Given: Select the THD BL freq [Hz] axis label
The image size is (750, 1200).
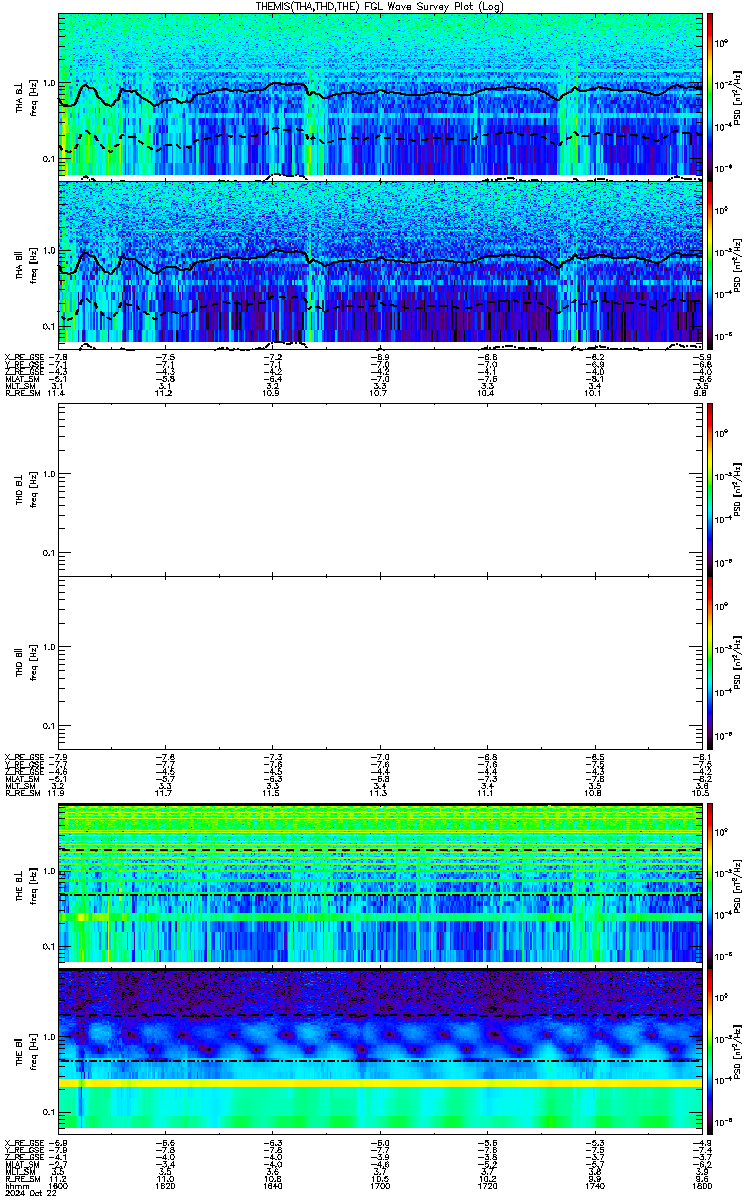Looking at the screenshot, I should 25,489.
